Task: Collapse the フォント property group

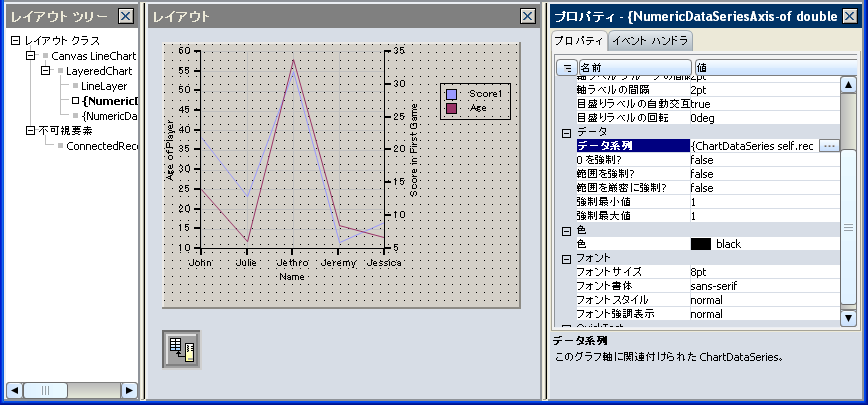Action: pos(566,259)
